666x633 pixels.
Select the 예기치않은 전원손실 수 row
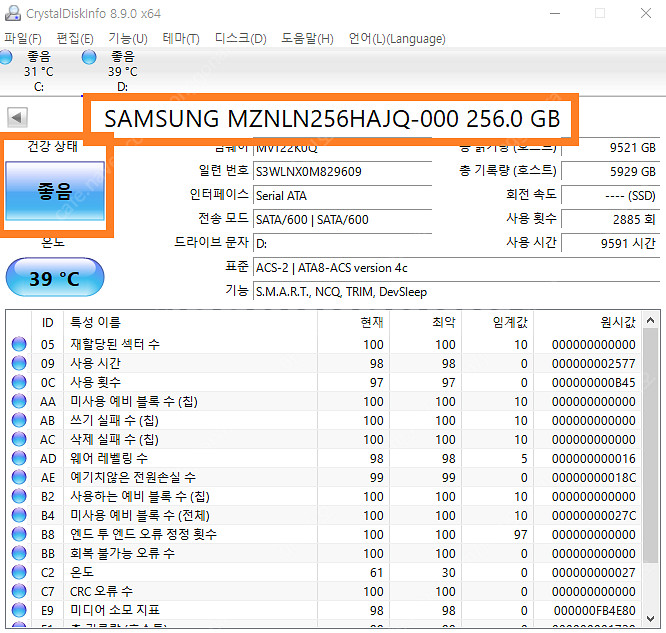coord(324,477)
